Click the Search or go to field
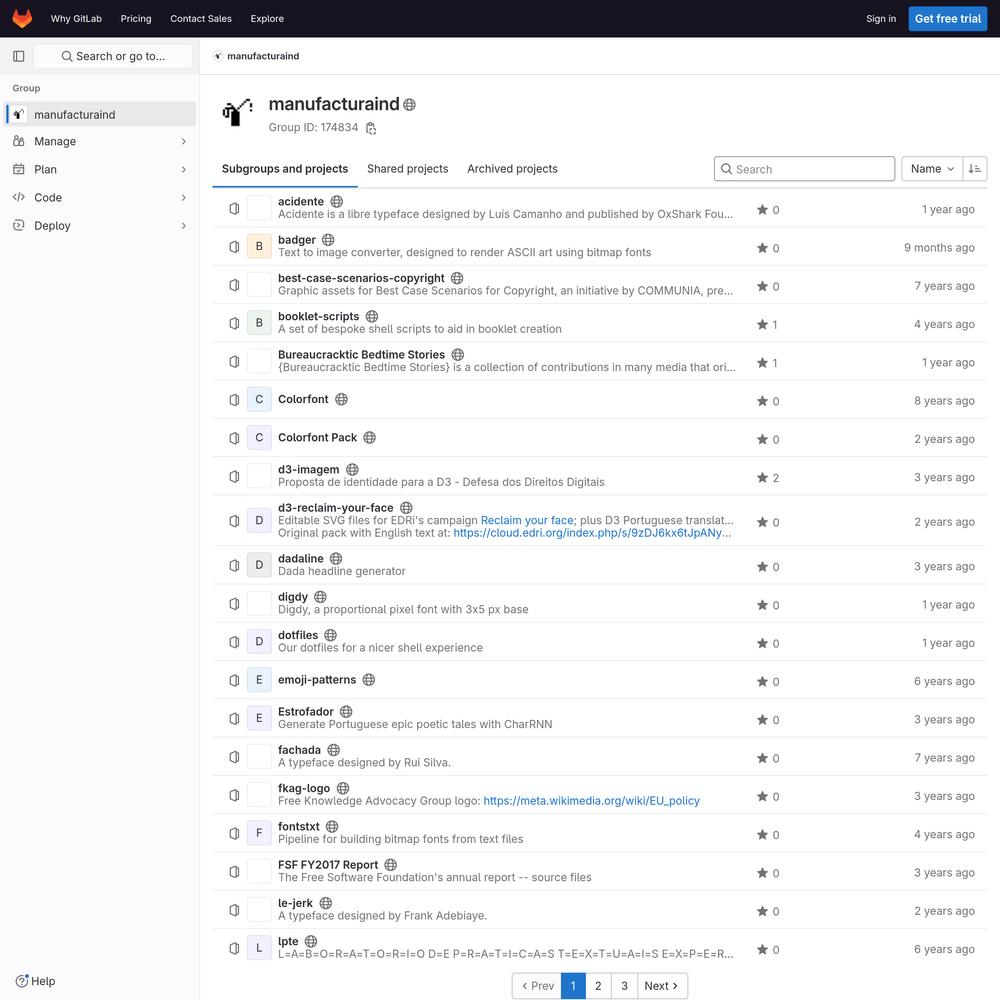The height and width of the screenshot is (1000, 1000). (x=113, y=56)
